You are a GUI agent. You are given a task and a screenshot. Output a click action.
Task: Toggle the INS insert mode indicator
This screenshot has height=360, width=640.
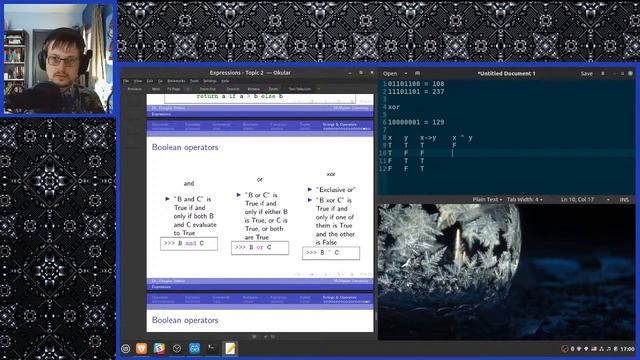[624, 200]
